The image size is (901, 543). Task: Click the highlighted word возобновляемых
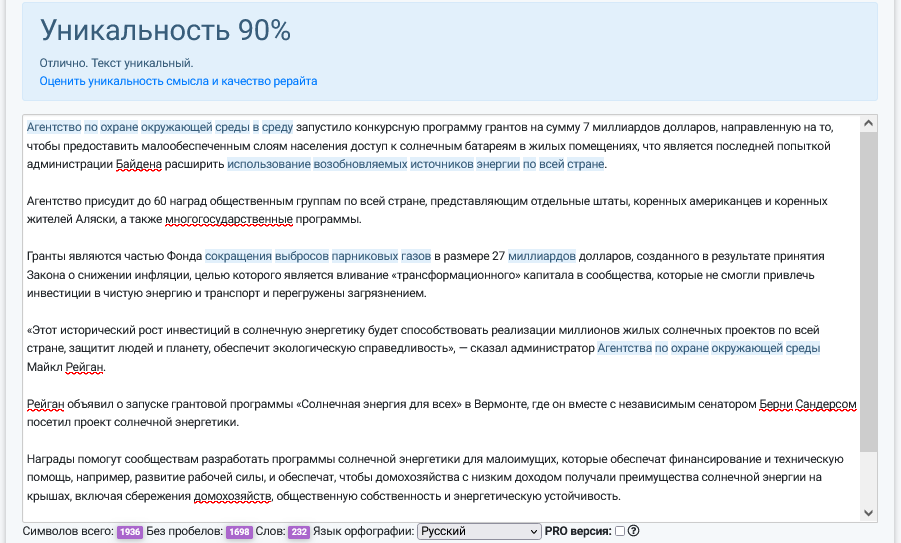pos(360,164)
